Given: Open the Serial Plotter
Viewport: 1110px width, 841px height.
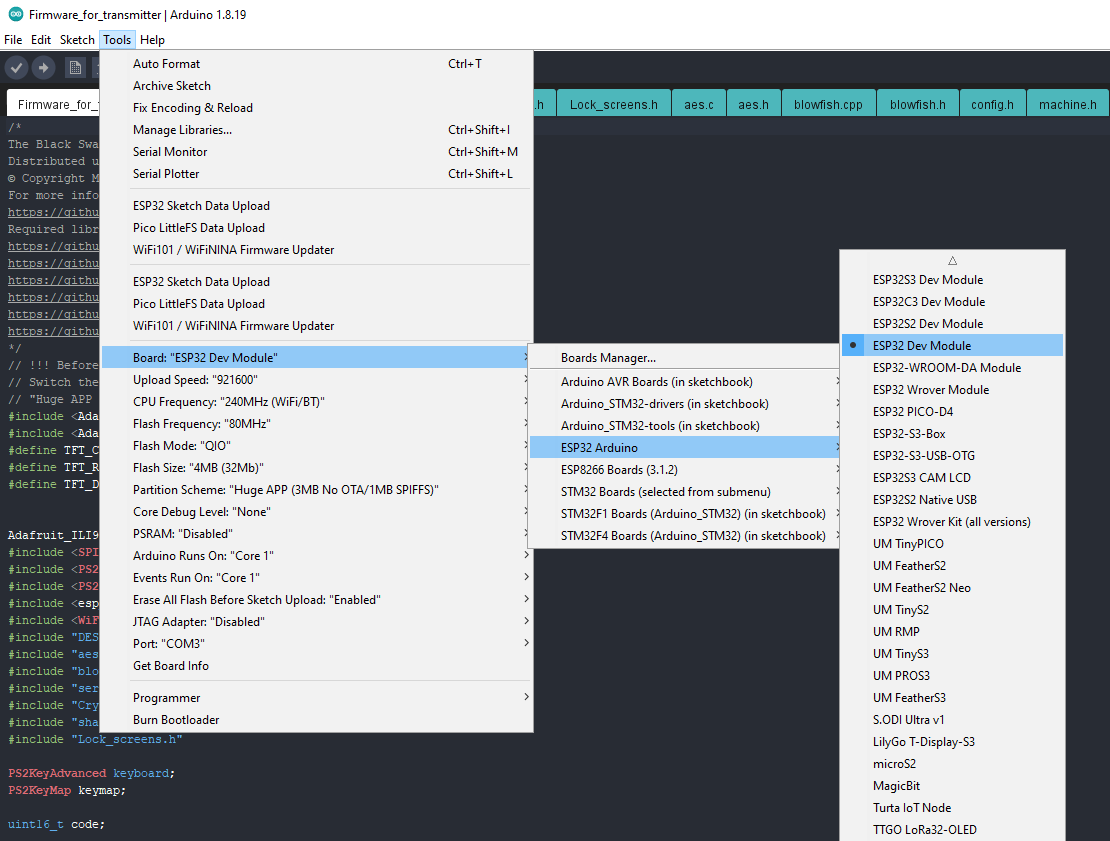Looking at the screenshot, I should [316, 173].
